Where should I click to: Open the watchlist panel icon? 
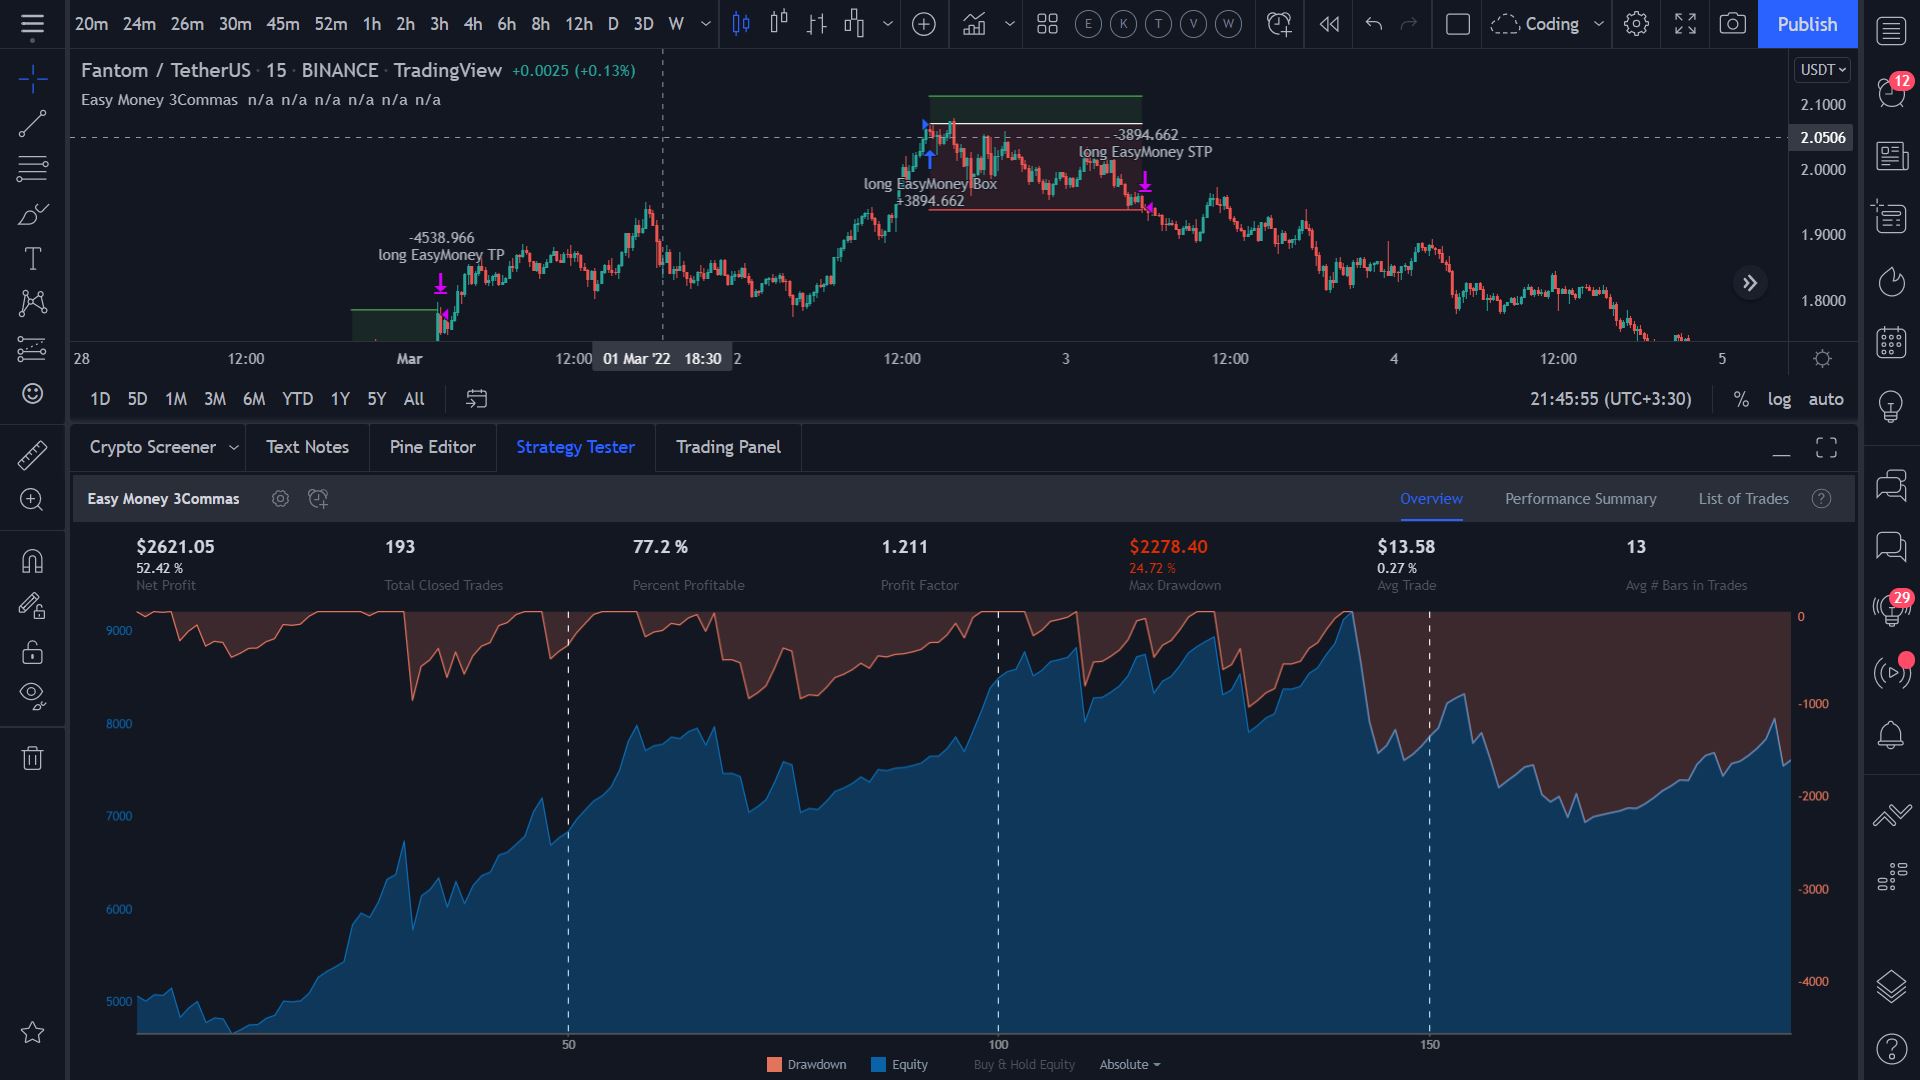click(1890, 31)
